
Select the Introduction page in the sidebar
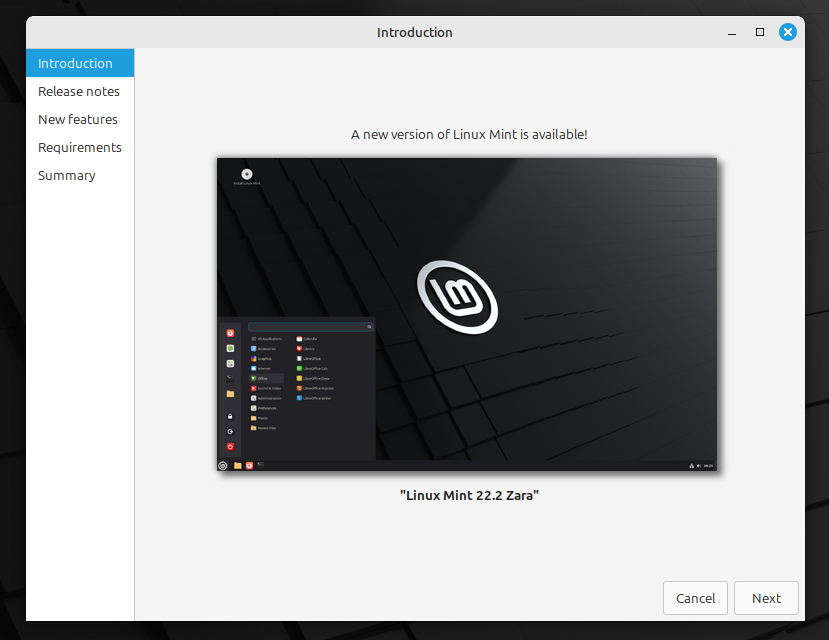(x=76, y=63)
